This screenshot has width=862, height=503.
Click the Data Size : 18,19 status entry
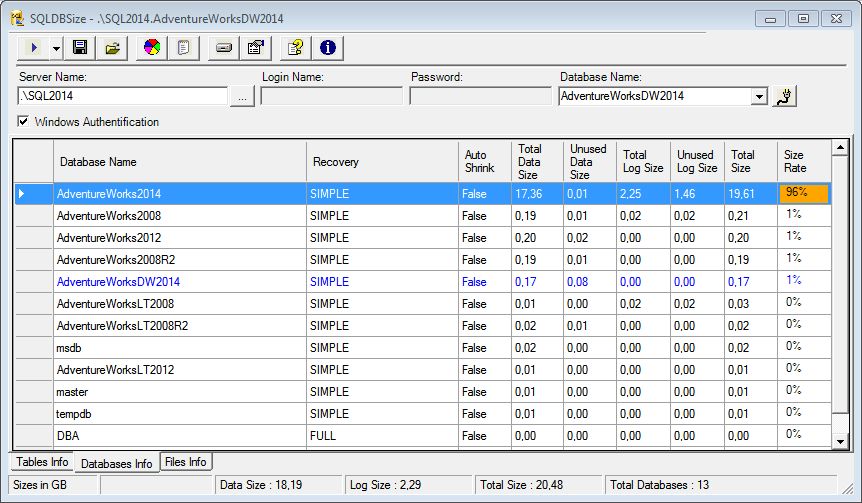coord(279,485)
